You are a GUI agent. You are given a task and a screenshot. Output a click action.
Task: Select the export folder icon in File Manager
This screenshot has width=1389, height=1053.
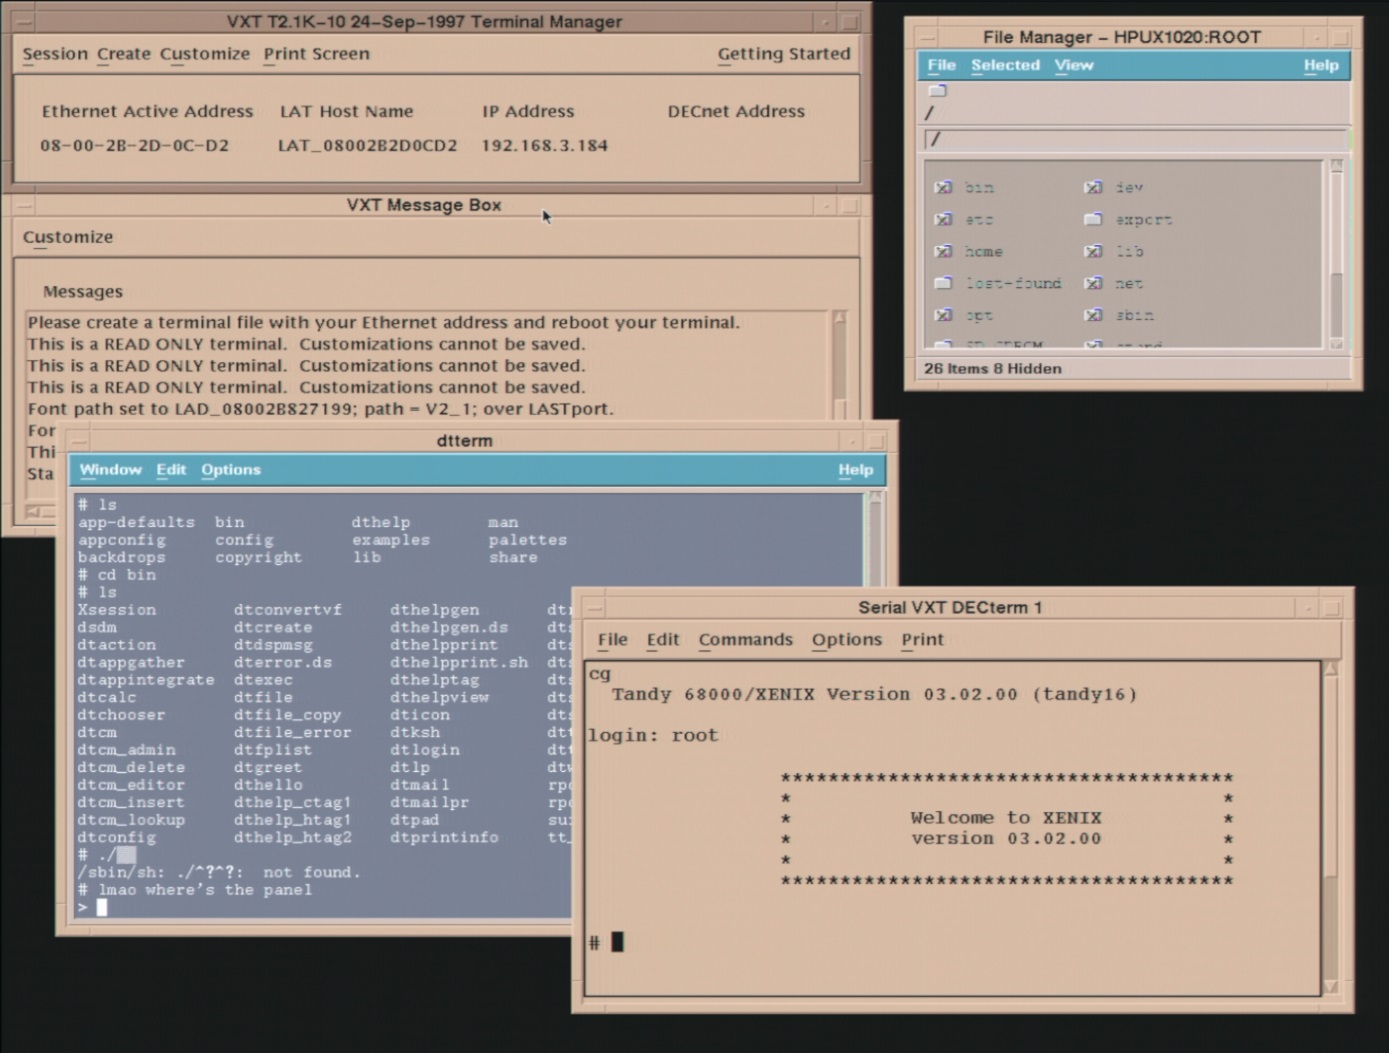pos(1093,219)
